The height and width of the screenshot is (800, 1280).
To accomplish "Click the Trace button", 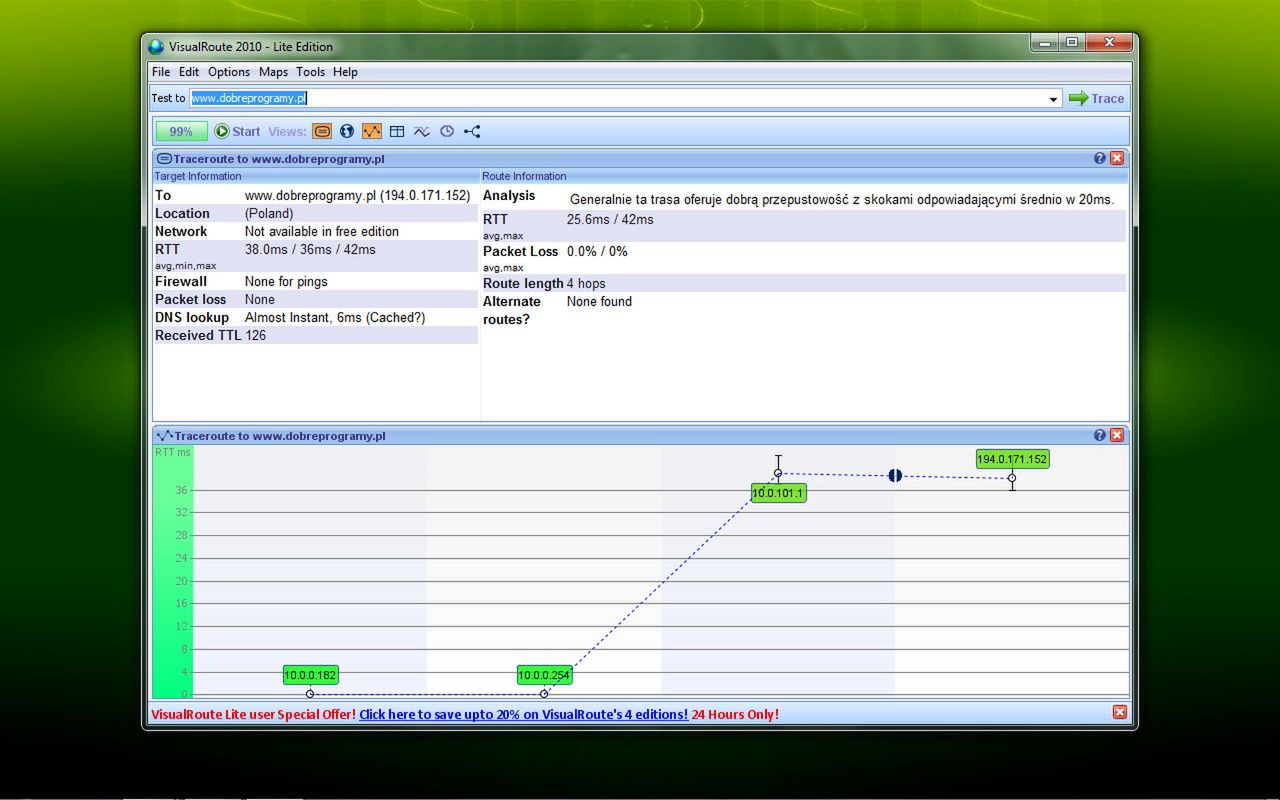I will [1096, 98].
